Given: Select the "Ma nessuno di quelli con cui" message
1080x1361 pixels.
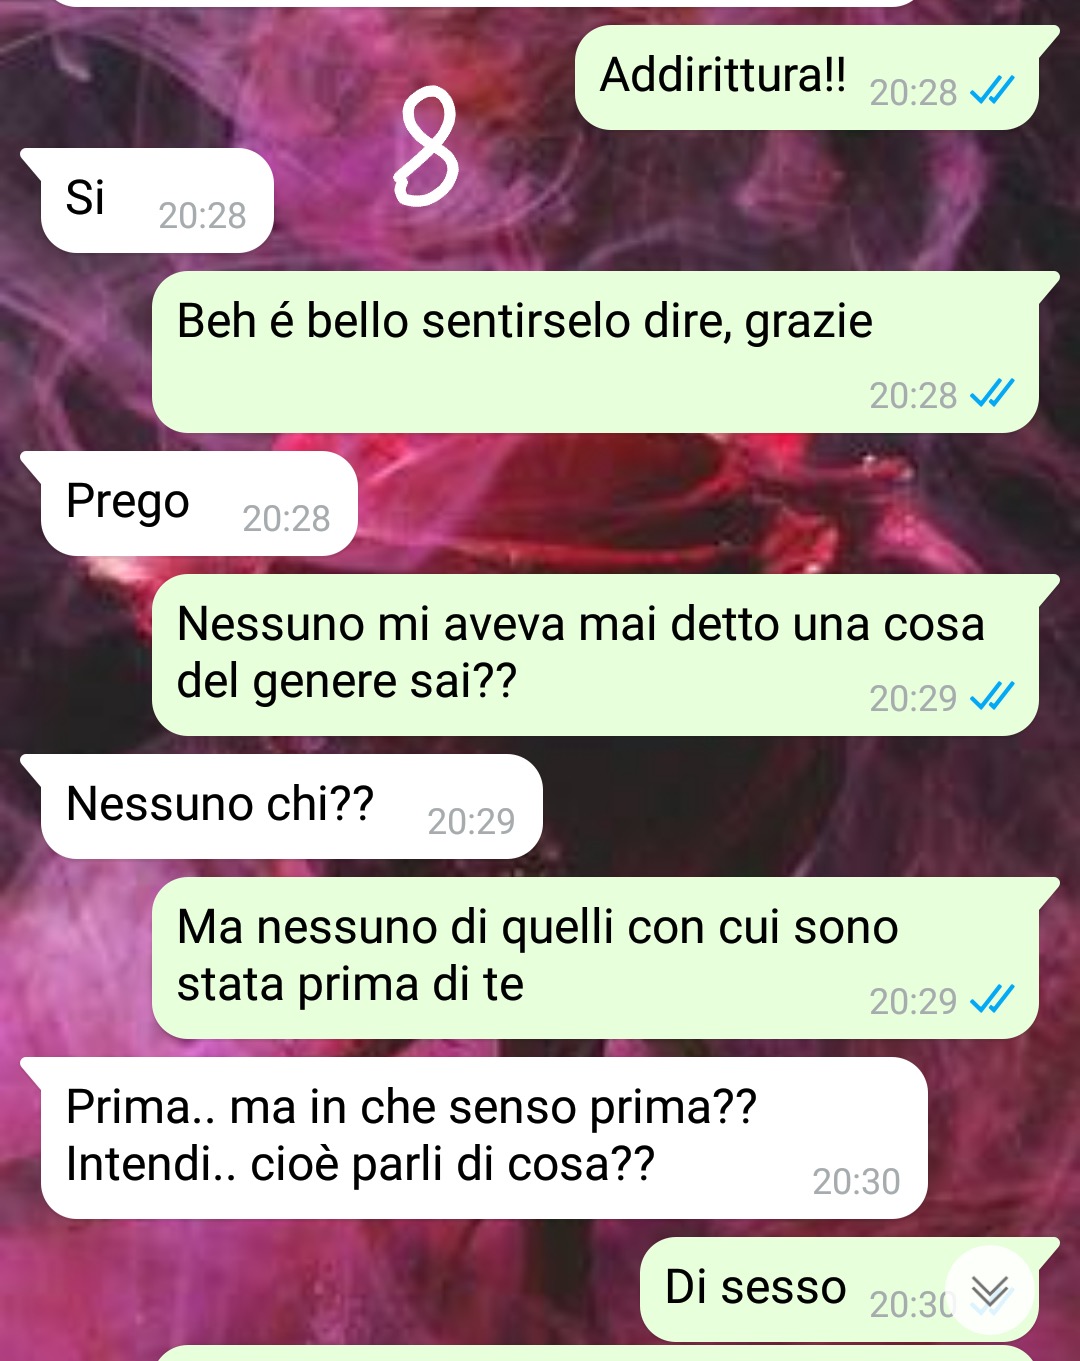Looking at the screenshot, I should [x=605, y=958].
